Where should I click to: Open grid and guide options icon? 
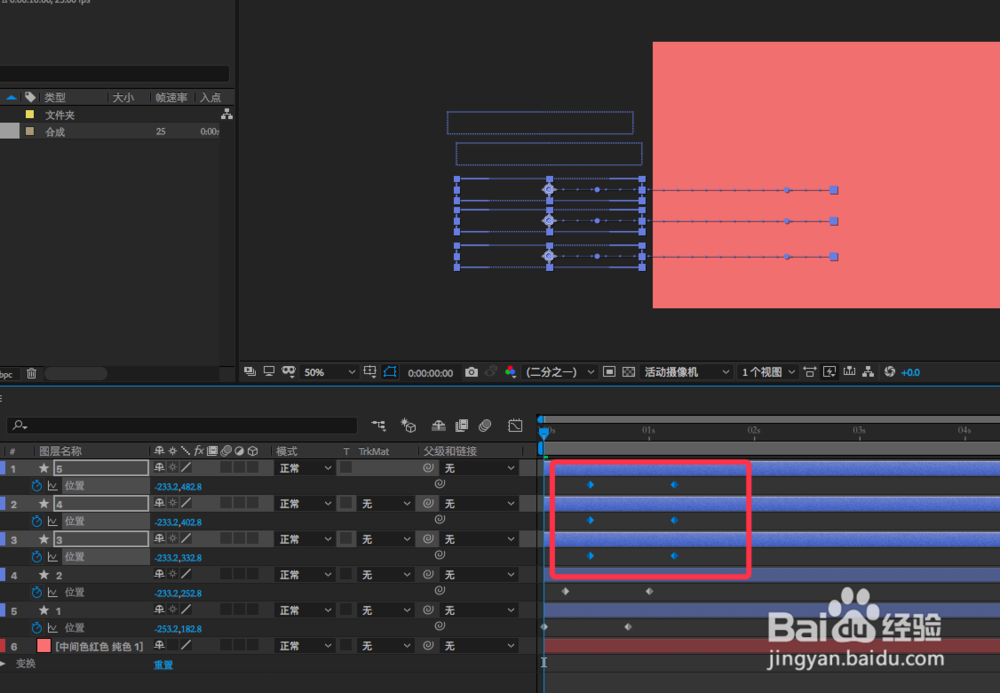tap(370, 372)
